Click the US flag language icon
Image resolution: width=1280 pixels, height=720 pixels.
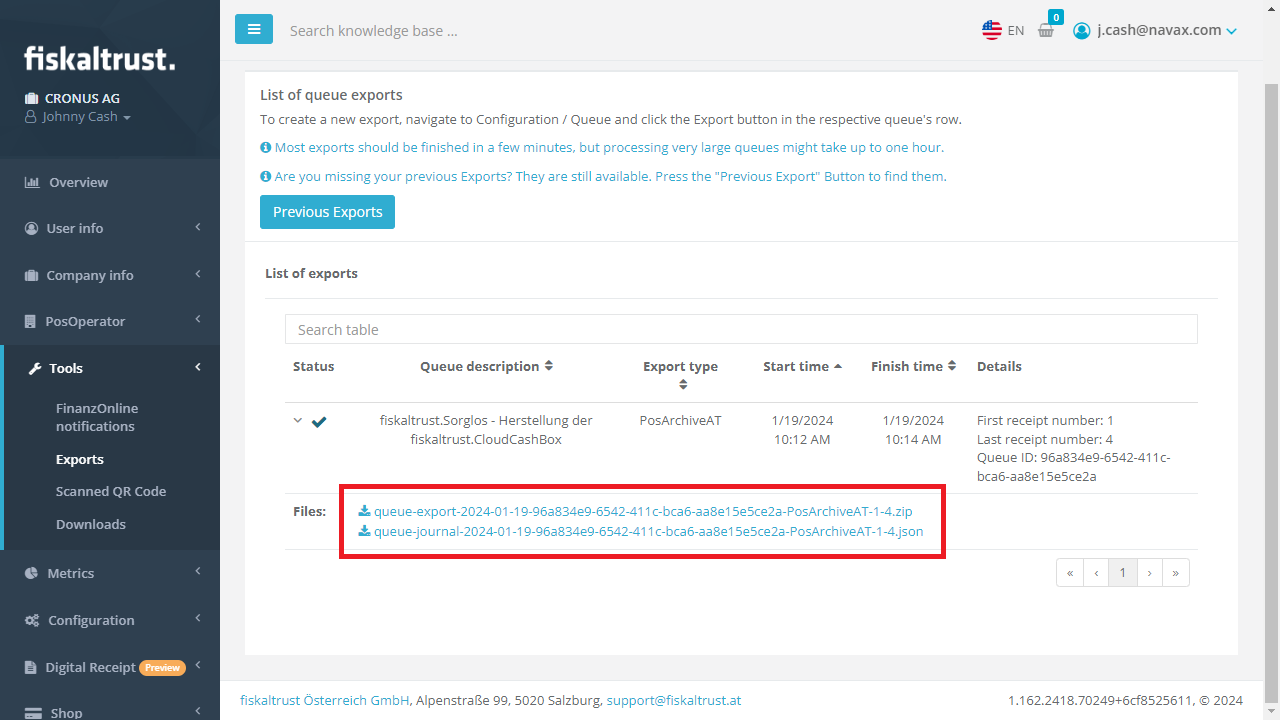click(x=992, y=30)
